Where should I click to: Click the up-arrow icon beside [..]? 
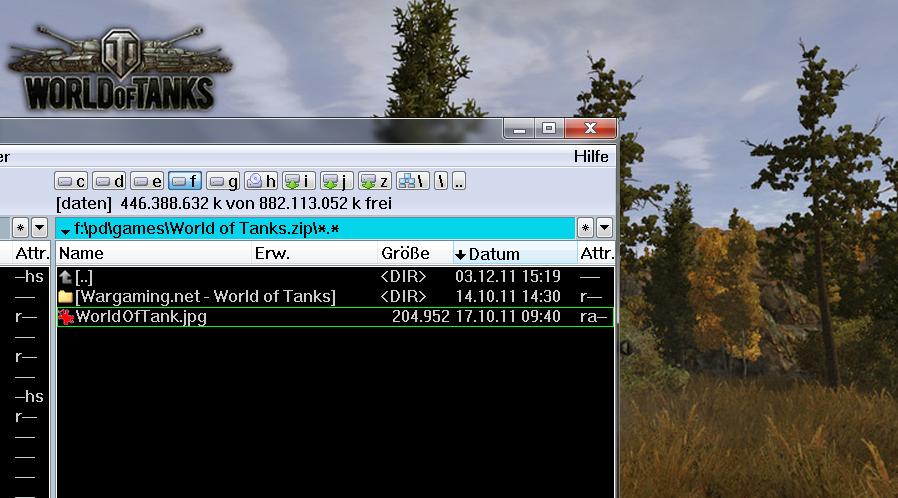point(65,277)
